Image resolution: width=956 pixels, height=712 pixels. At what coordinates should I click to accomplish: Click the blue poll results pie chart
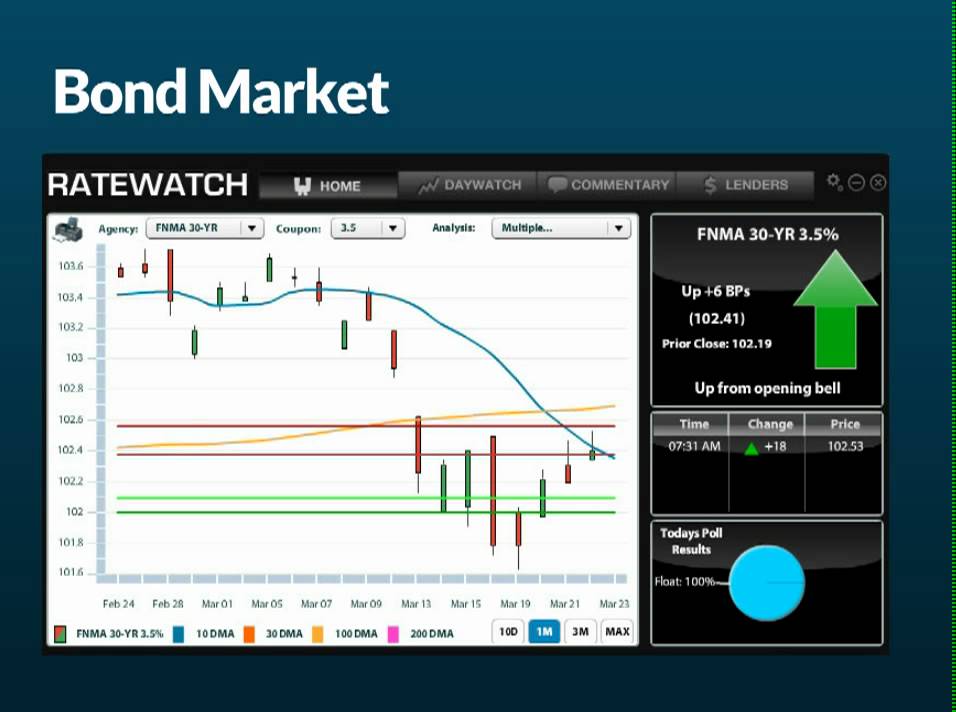tap(766, 583)
